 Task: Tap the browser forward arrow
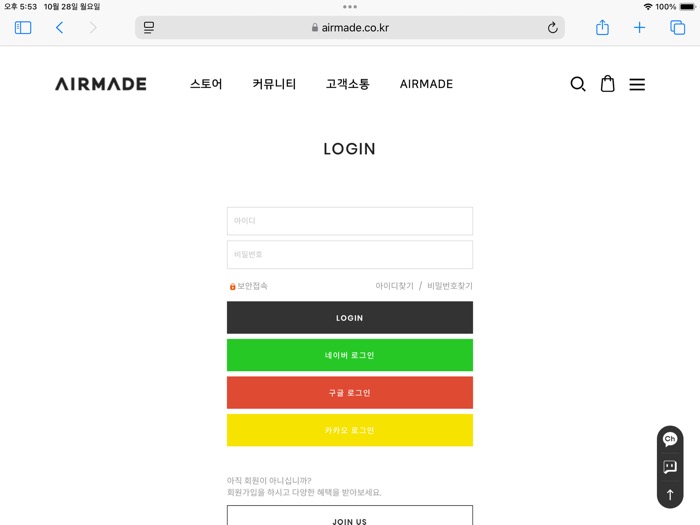[x=93, y=28]
